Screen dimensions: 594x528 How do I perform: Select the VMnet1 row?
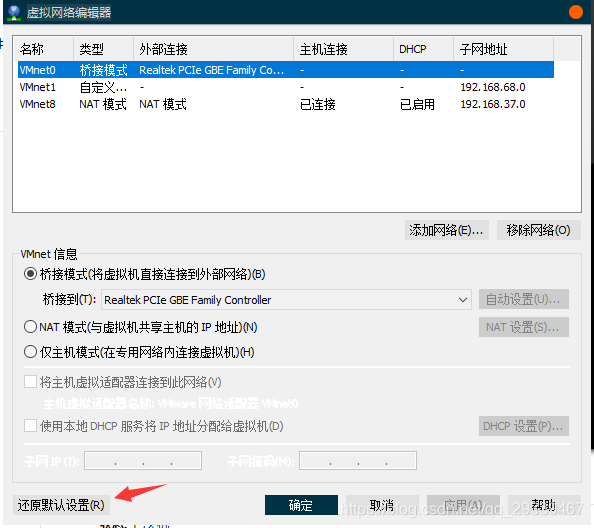(x=286, y=87)
